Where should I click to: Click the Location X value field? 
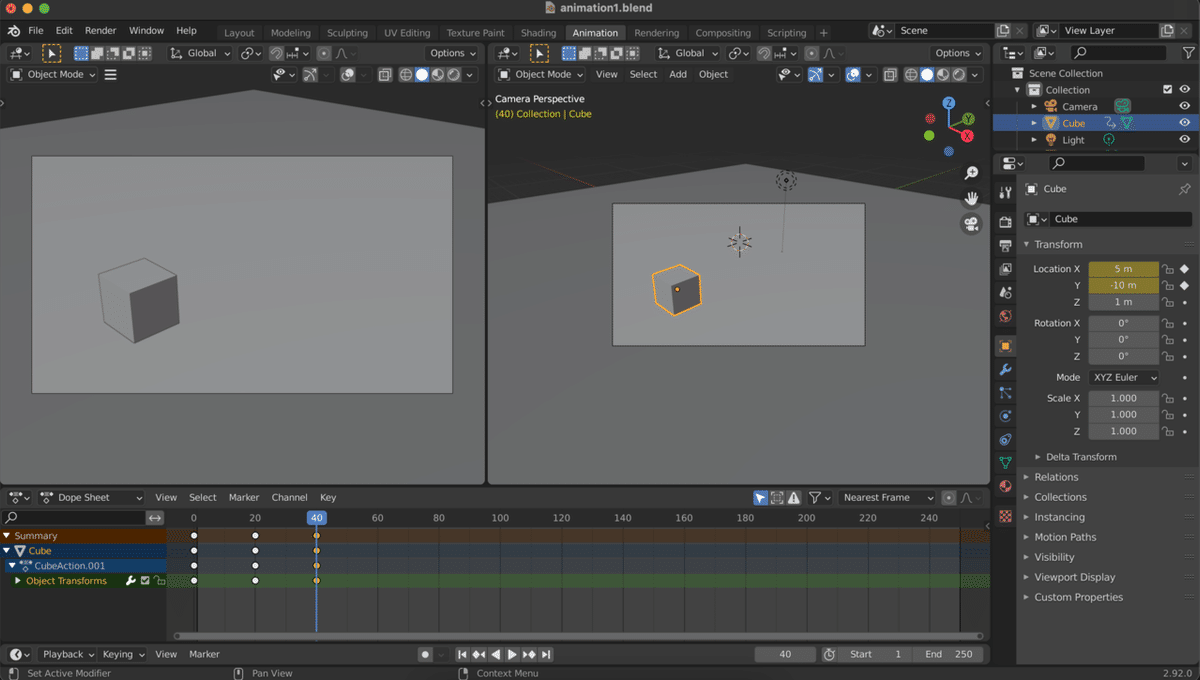(x=1123, y=269)
